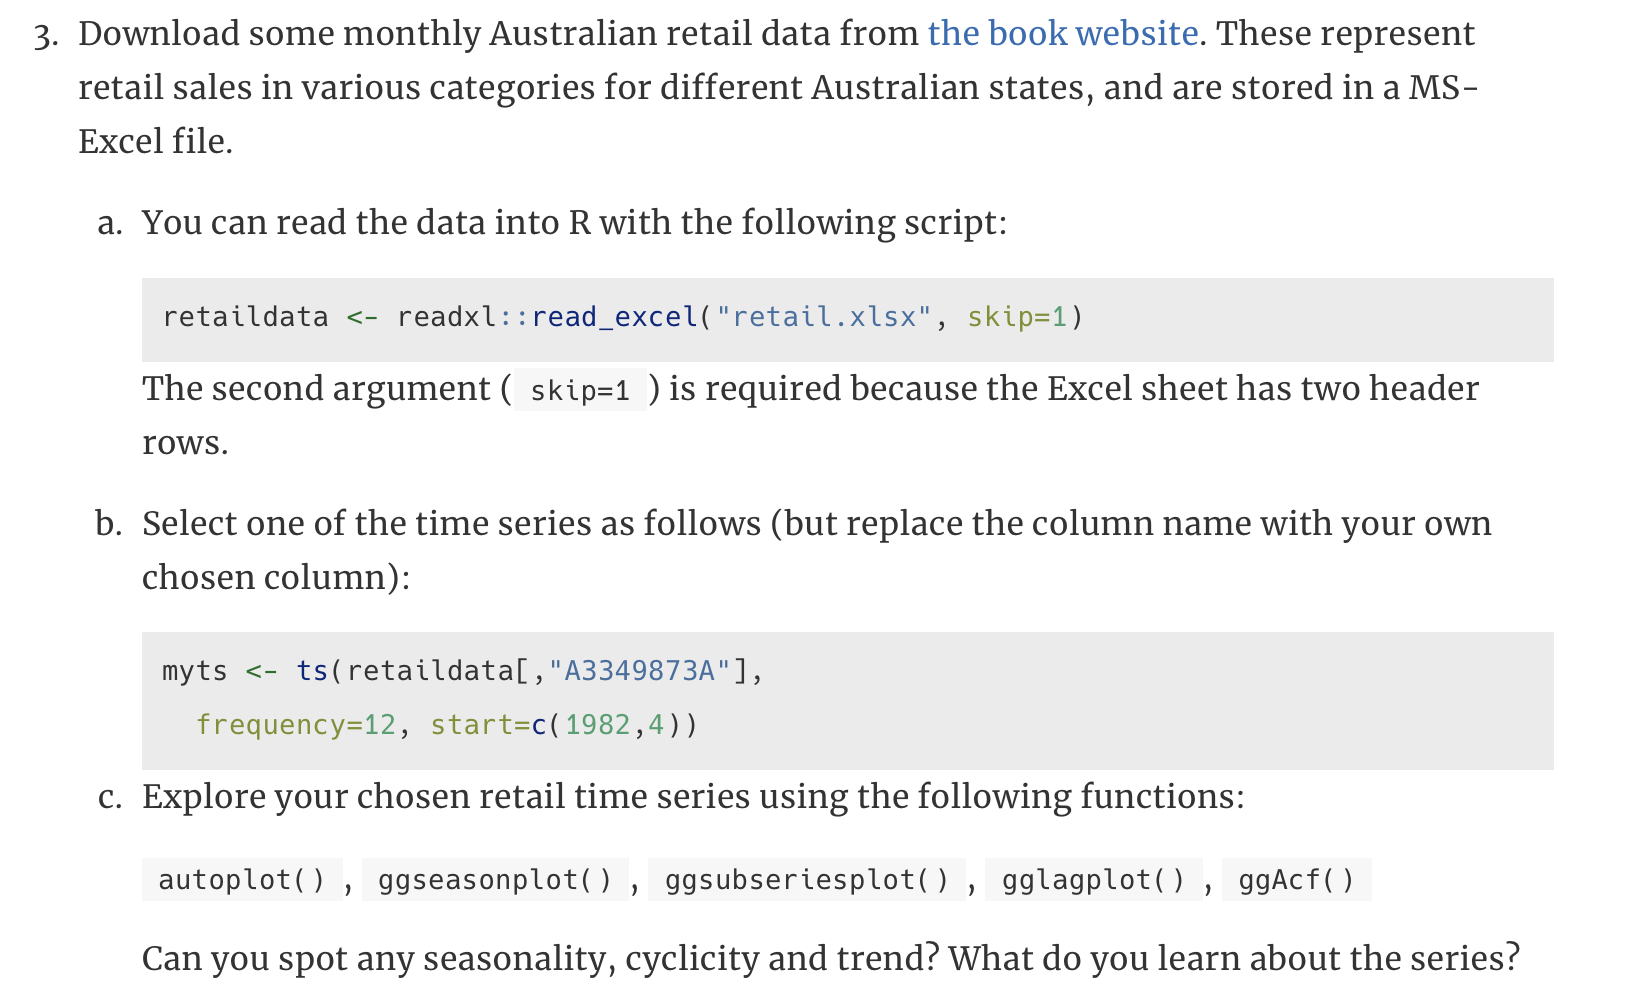Click the readxl package name in code

[447, 317]
